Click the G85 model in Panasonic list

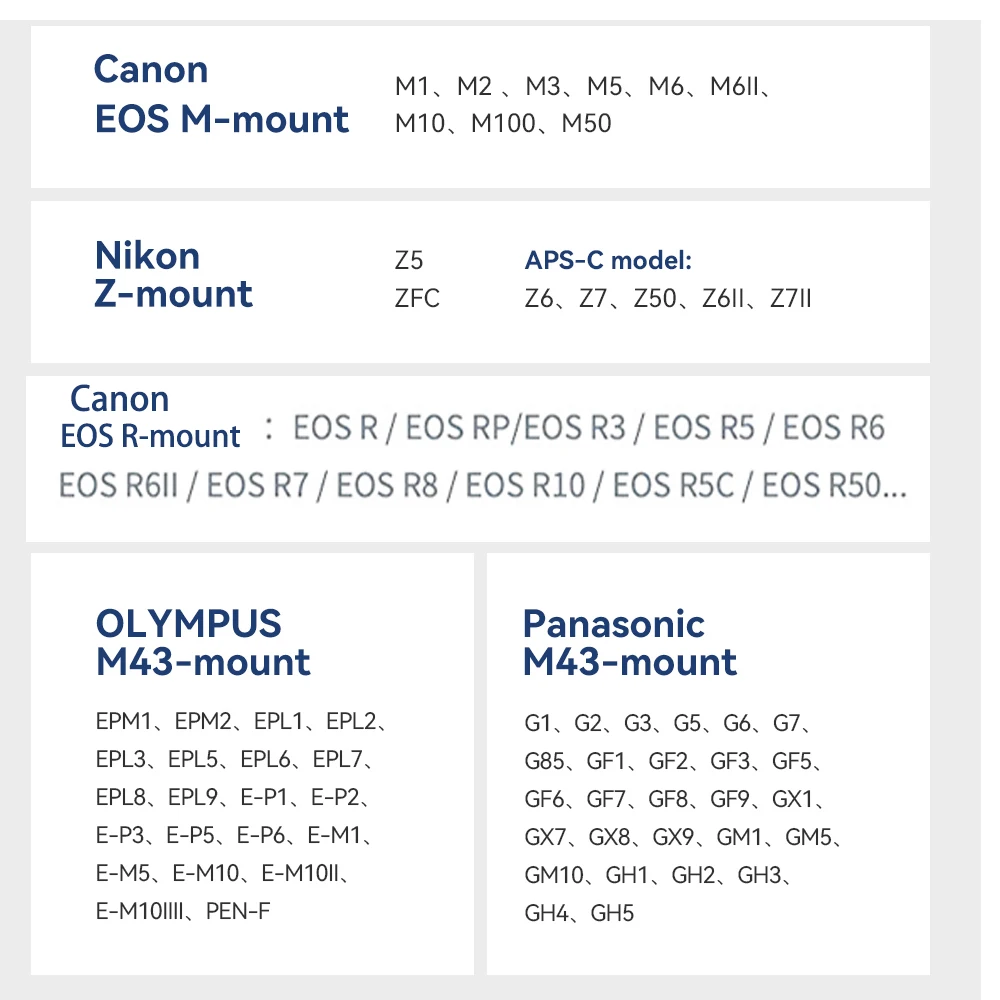[544, 762]
